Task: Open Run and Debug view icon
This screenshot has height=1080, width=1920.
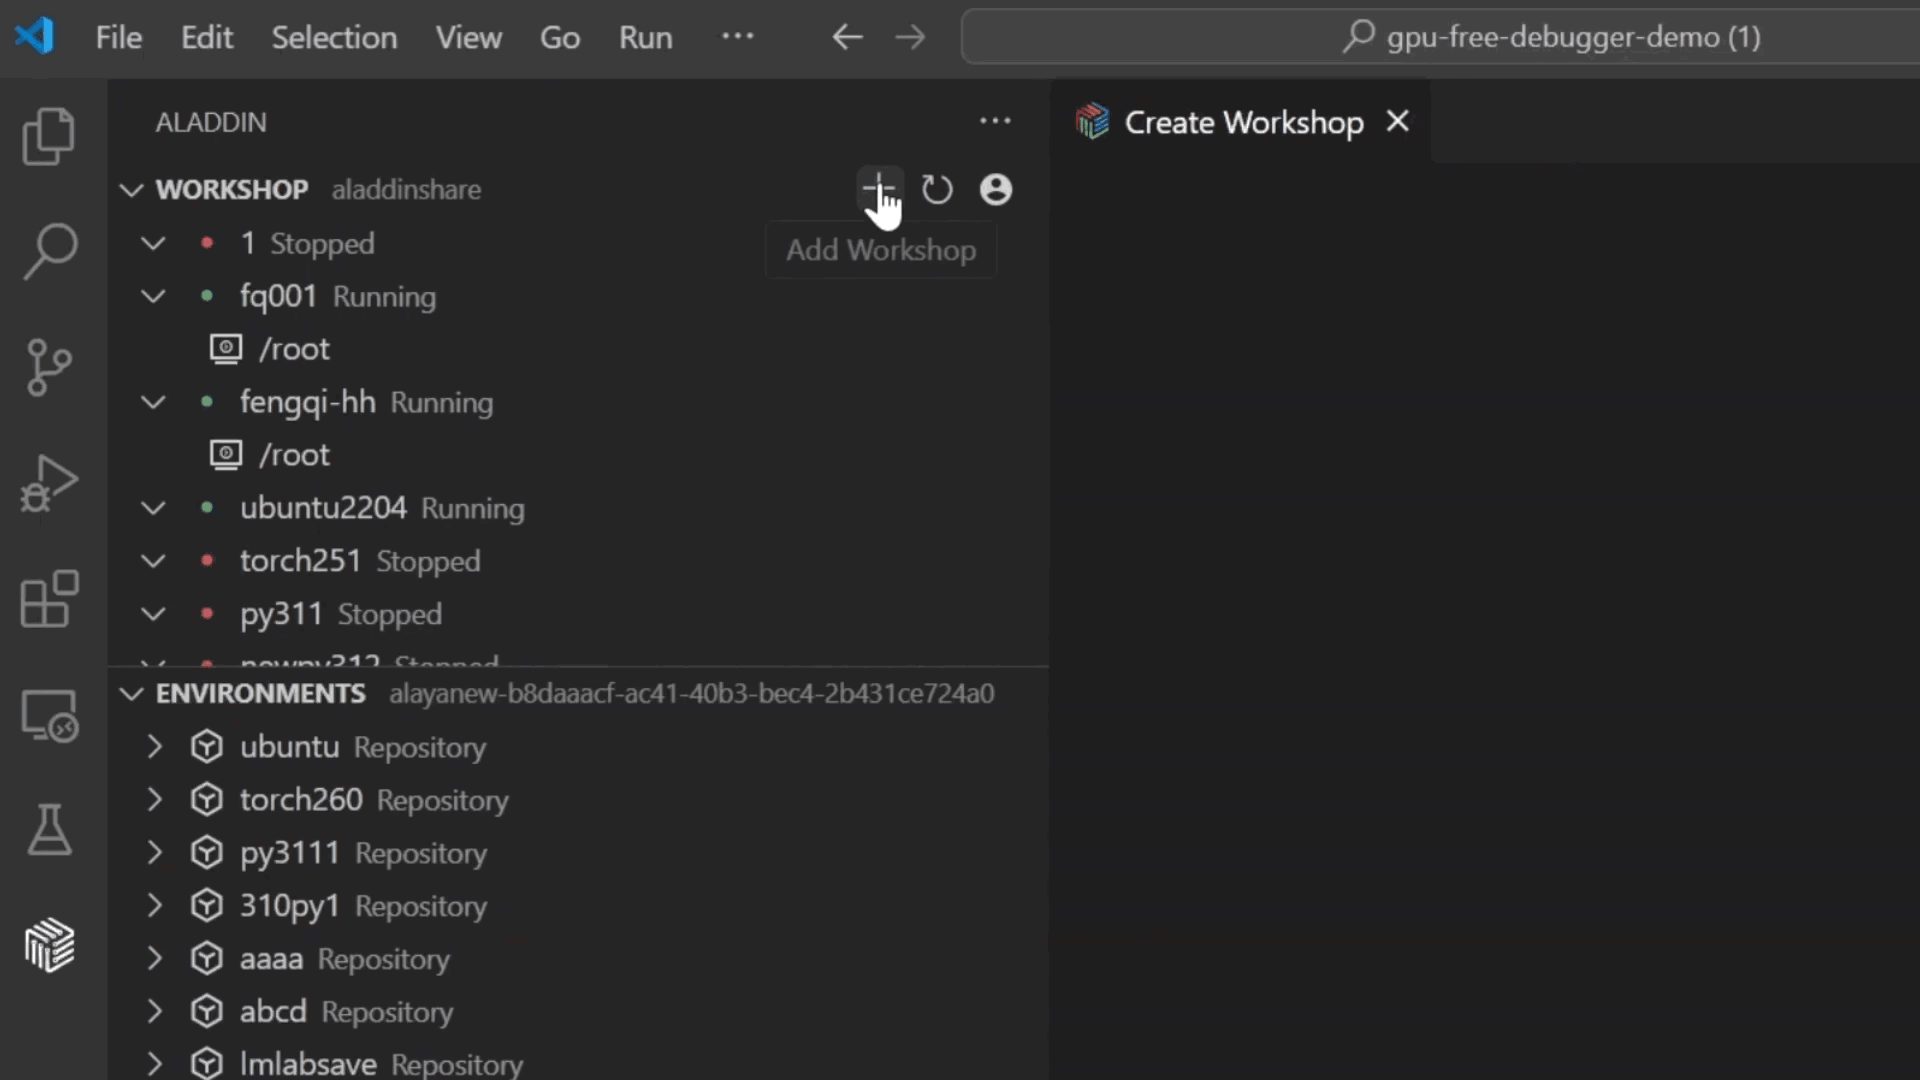Action: tap(48, 483)
